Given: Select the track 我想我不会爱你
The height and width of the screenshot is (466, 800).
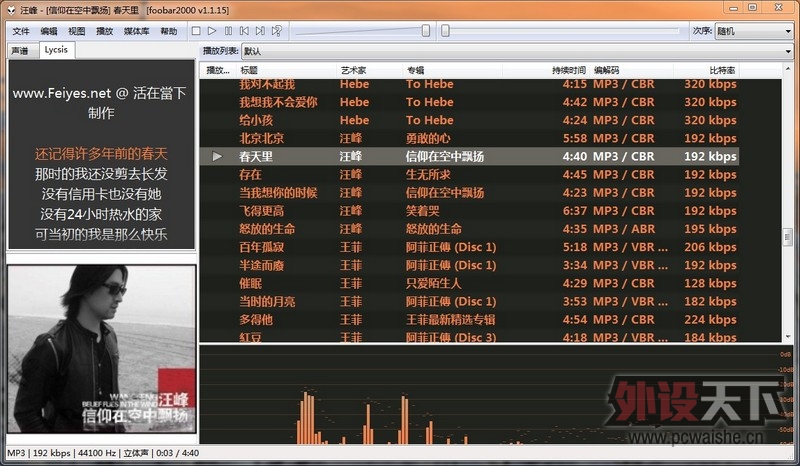Looking at the screenshot, I should point(279,102).
